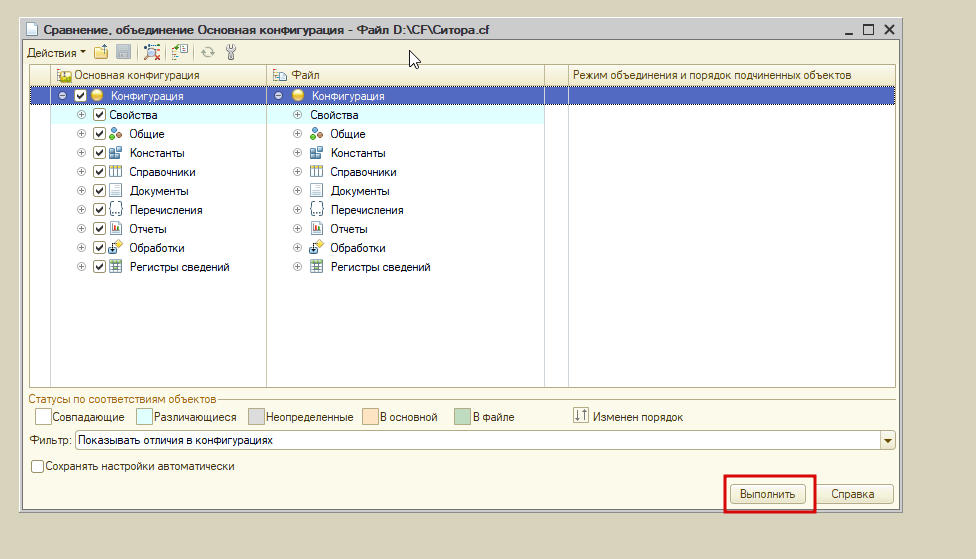Click Регистры сведений icon in the Файл column
Viewport: 976px width, 559px height.
coord(316,266)
